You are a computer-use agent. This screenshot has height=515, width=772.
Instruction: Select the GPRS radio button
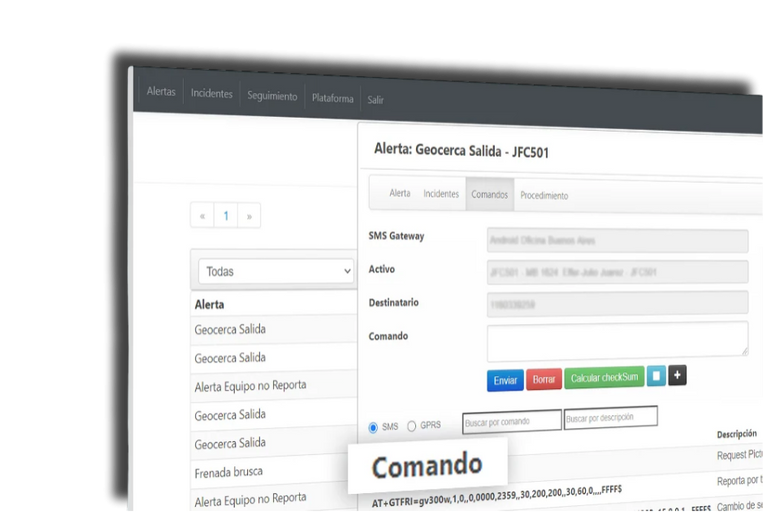coord(412,426)
